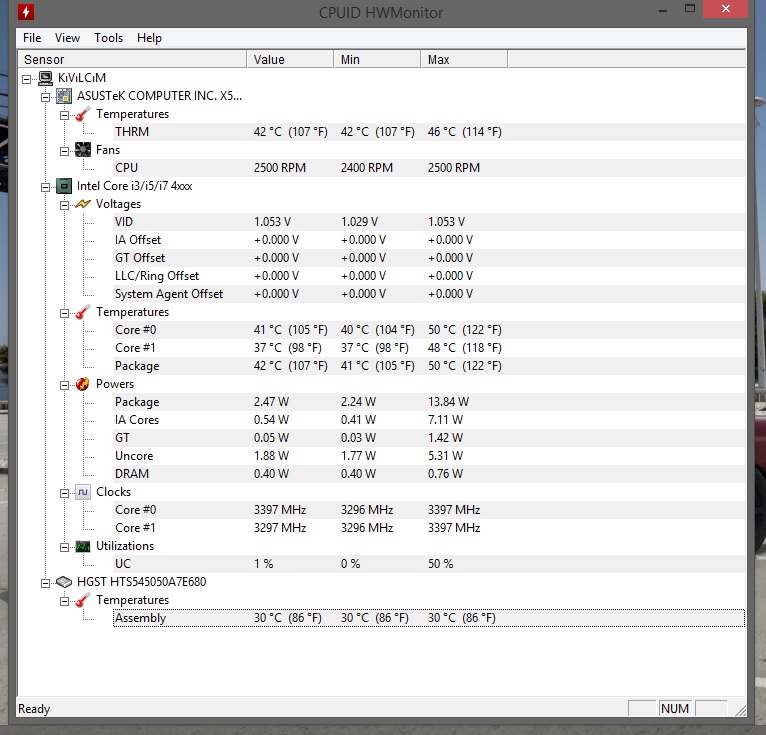This screenshot has height=735, width=766.
Task: Select the CPU fan row
Action: (429, 168)
